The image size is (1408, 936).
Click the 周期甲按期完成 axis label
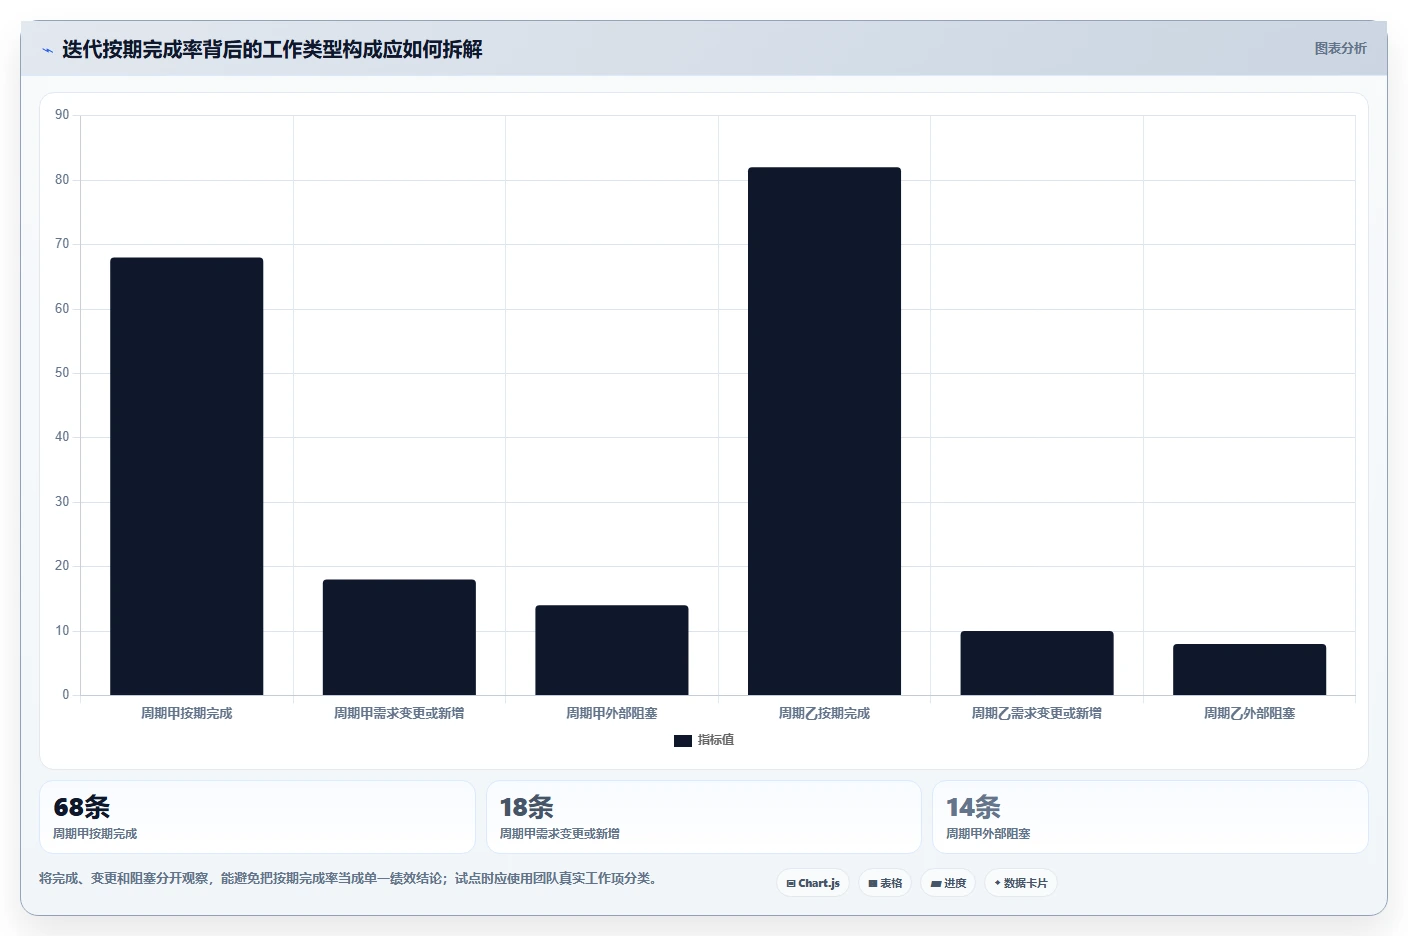click(187, 713)
